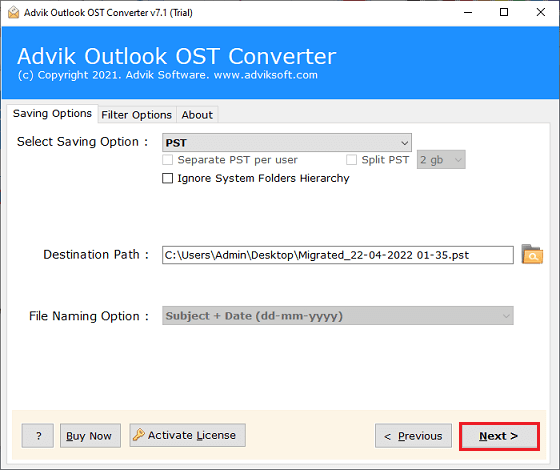Click the Advik Outlook OST Converter heading
560x470 pixels.
pyautogui.click(x=176, y=56)
